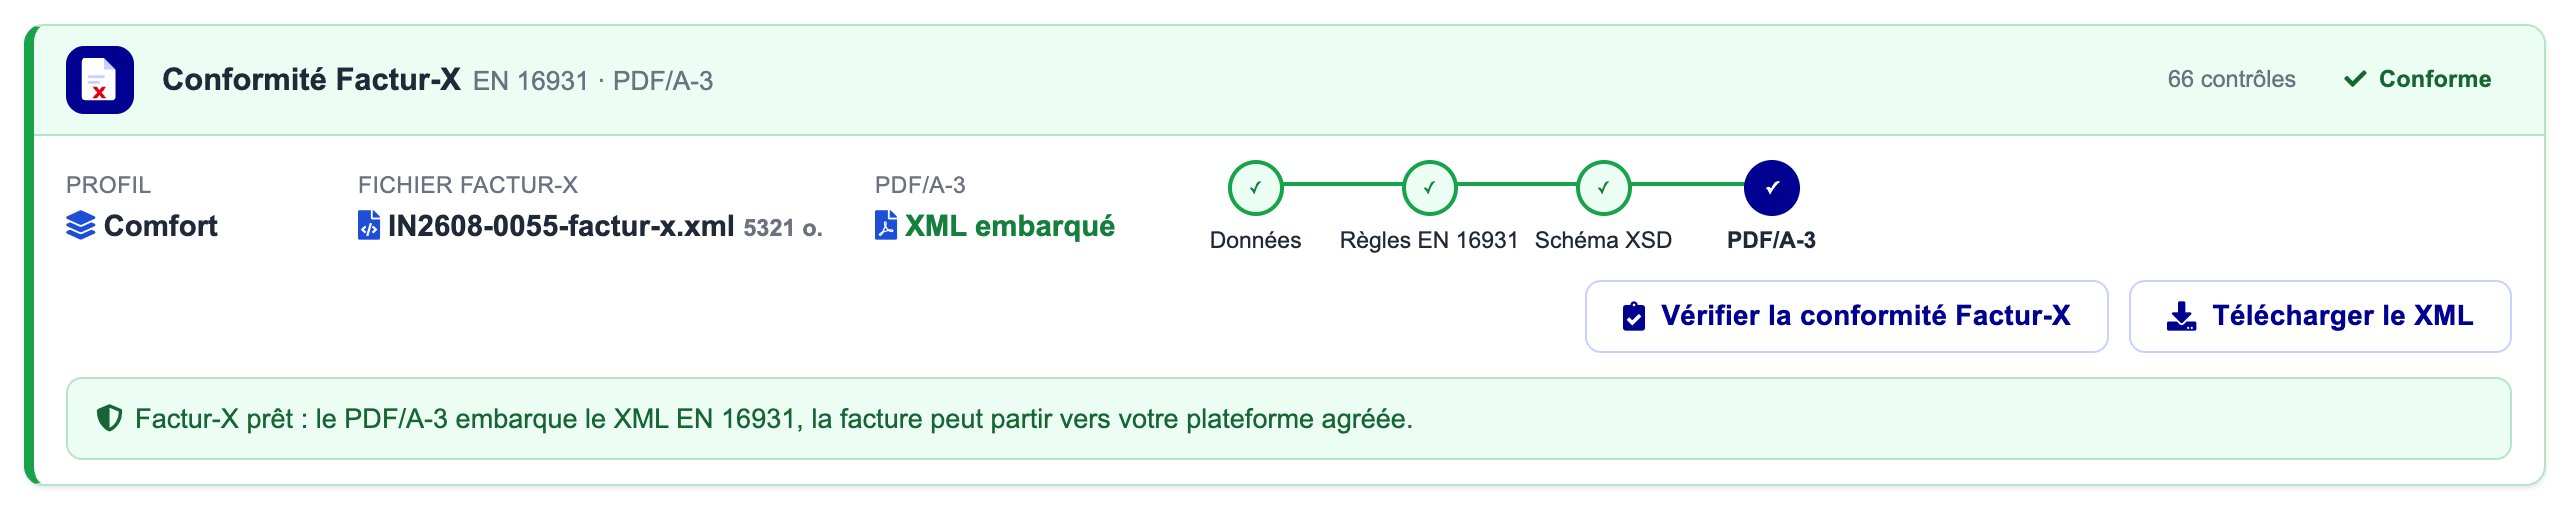Click the green checkmark next to Conforme
Screen dimensions: 2570x510
[x=2355, y=79]
